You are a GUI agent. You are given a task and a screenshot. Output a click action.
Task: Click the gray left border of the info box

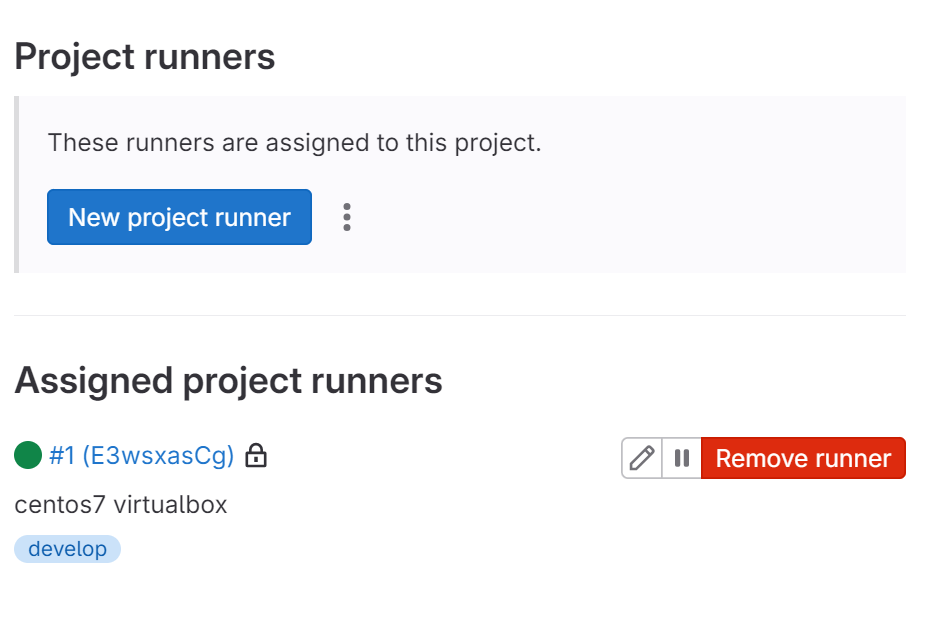pos(16,184)
